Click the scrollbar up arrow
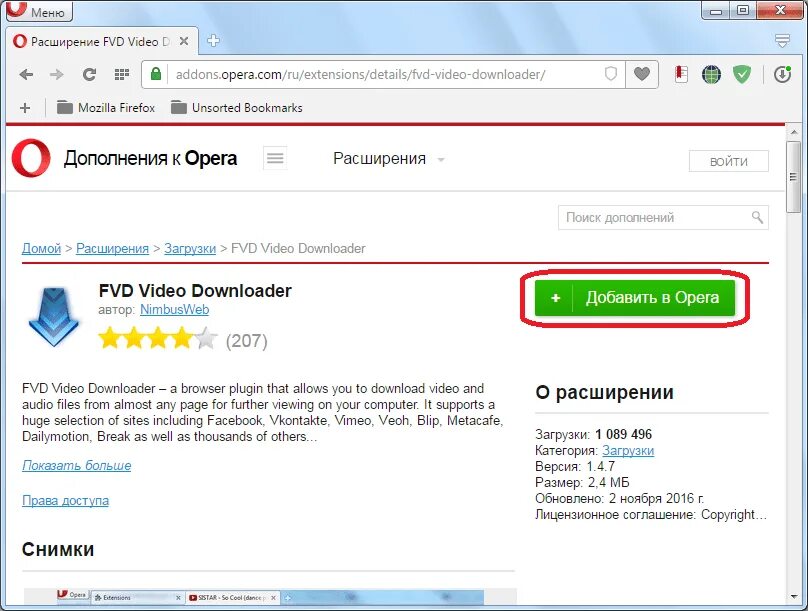Viewport: 808px width, 611px height. [x=793, y=132]
